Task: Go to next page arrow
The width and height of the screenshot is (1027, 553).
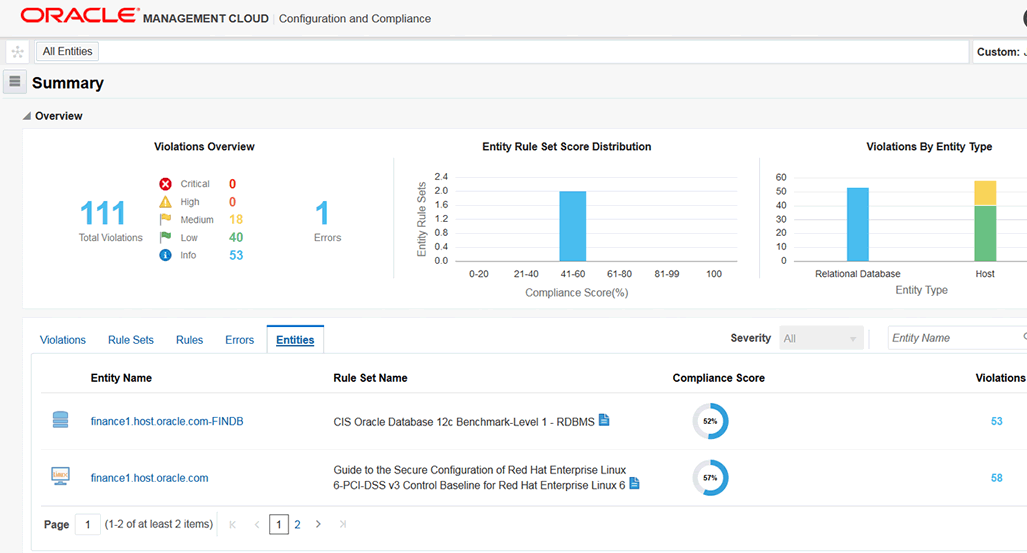Action: pos(318,524)
